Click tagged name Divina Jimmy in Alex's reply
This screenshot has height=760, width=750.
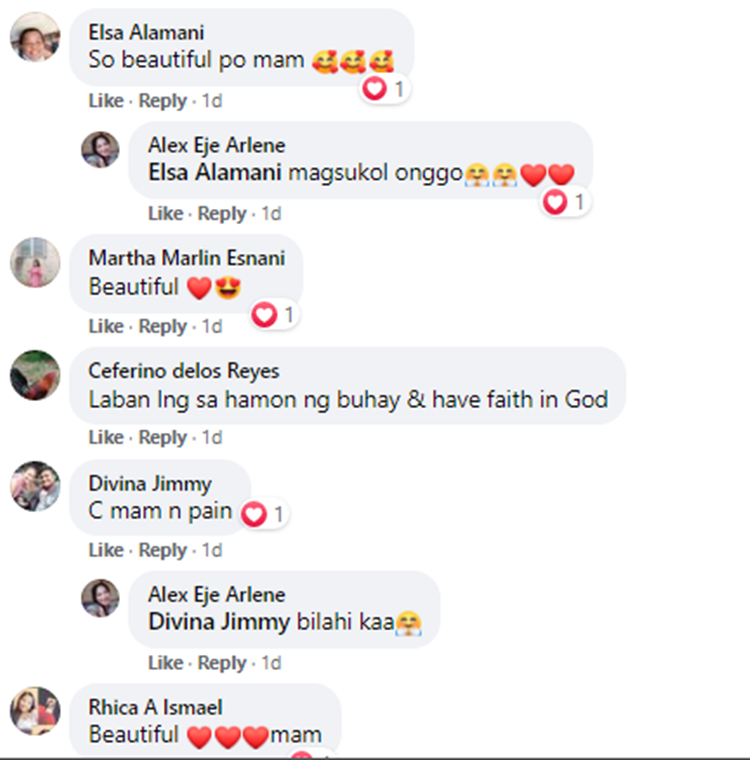pyautogui.click(x=218, y=622)
